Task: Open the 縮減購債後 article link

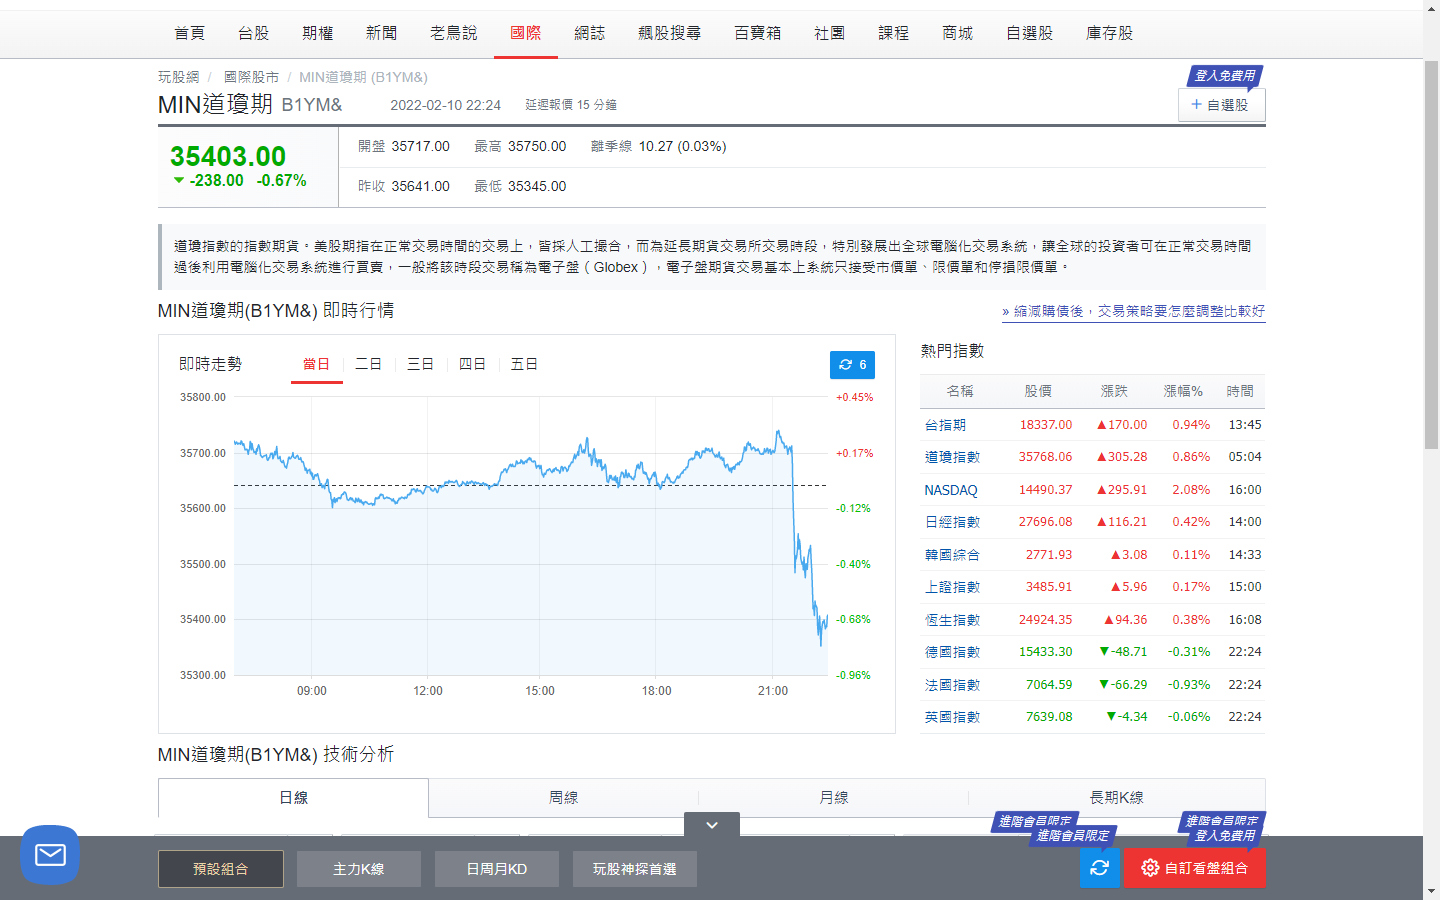Action: 1134,311
